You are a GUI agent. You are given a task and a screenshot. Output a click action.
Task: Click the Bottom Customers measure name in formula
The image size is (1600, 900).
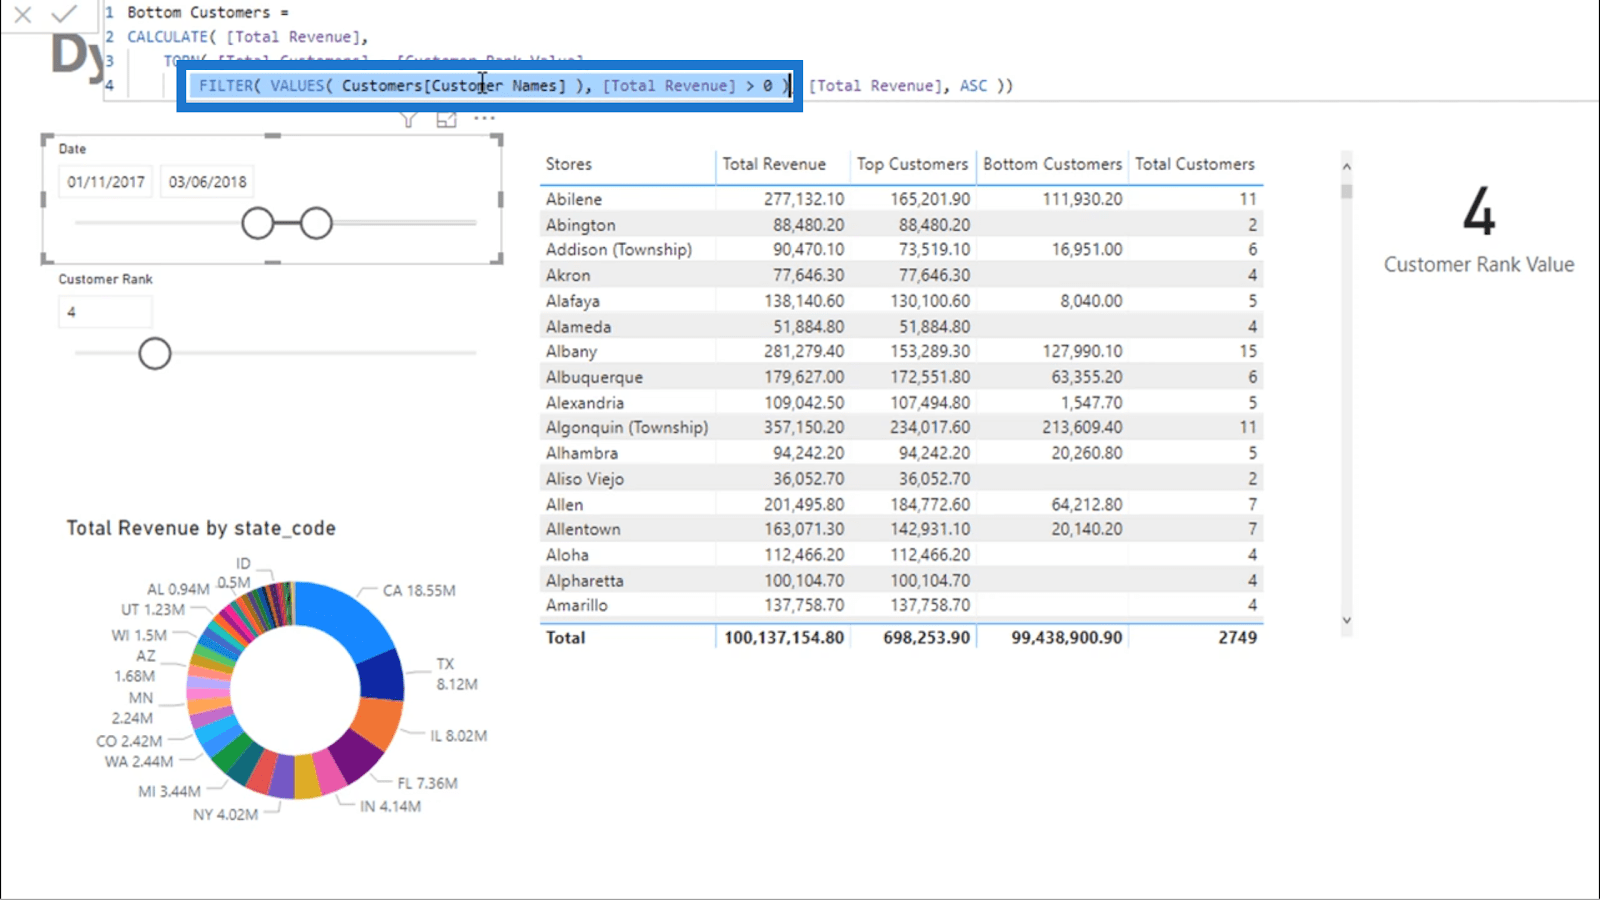(x=198, y=12)
